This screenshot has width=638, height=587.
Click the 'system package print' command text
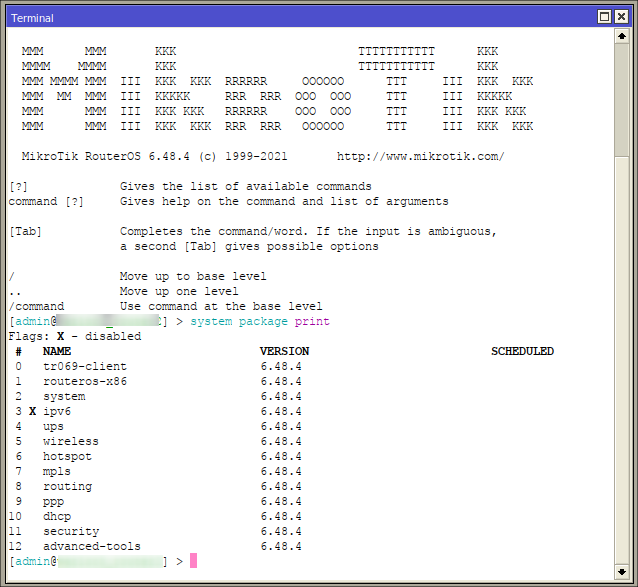pos(259,321)
